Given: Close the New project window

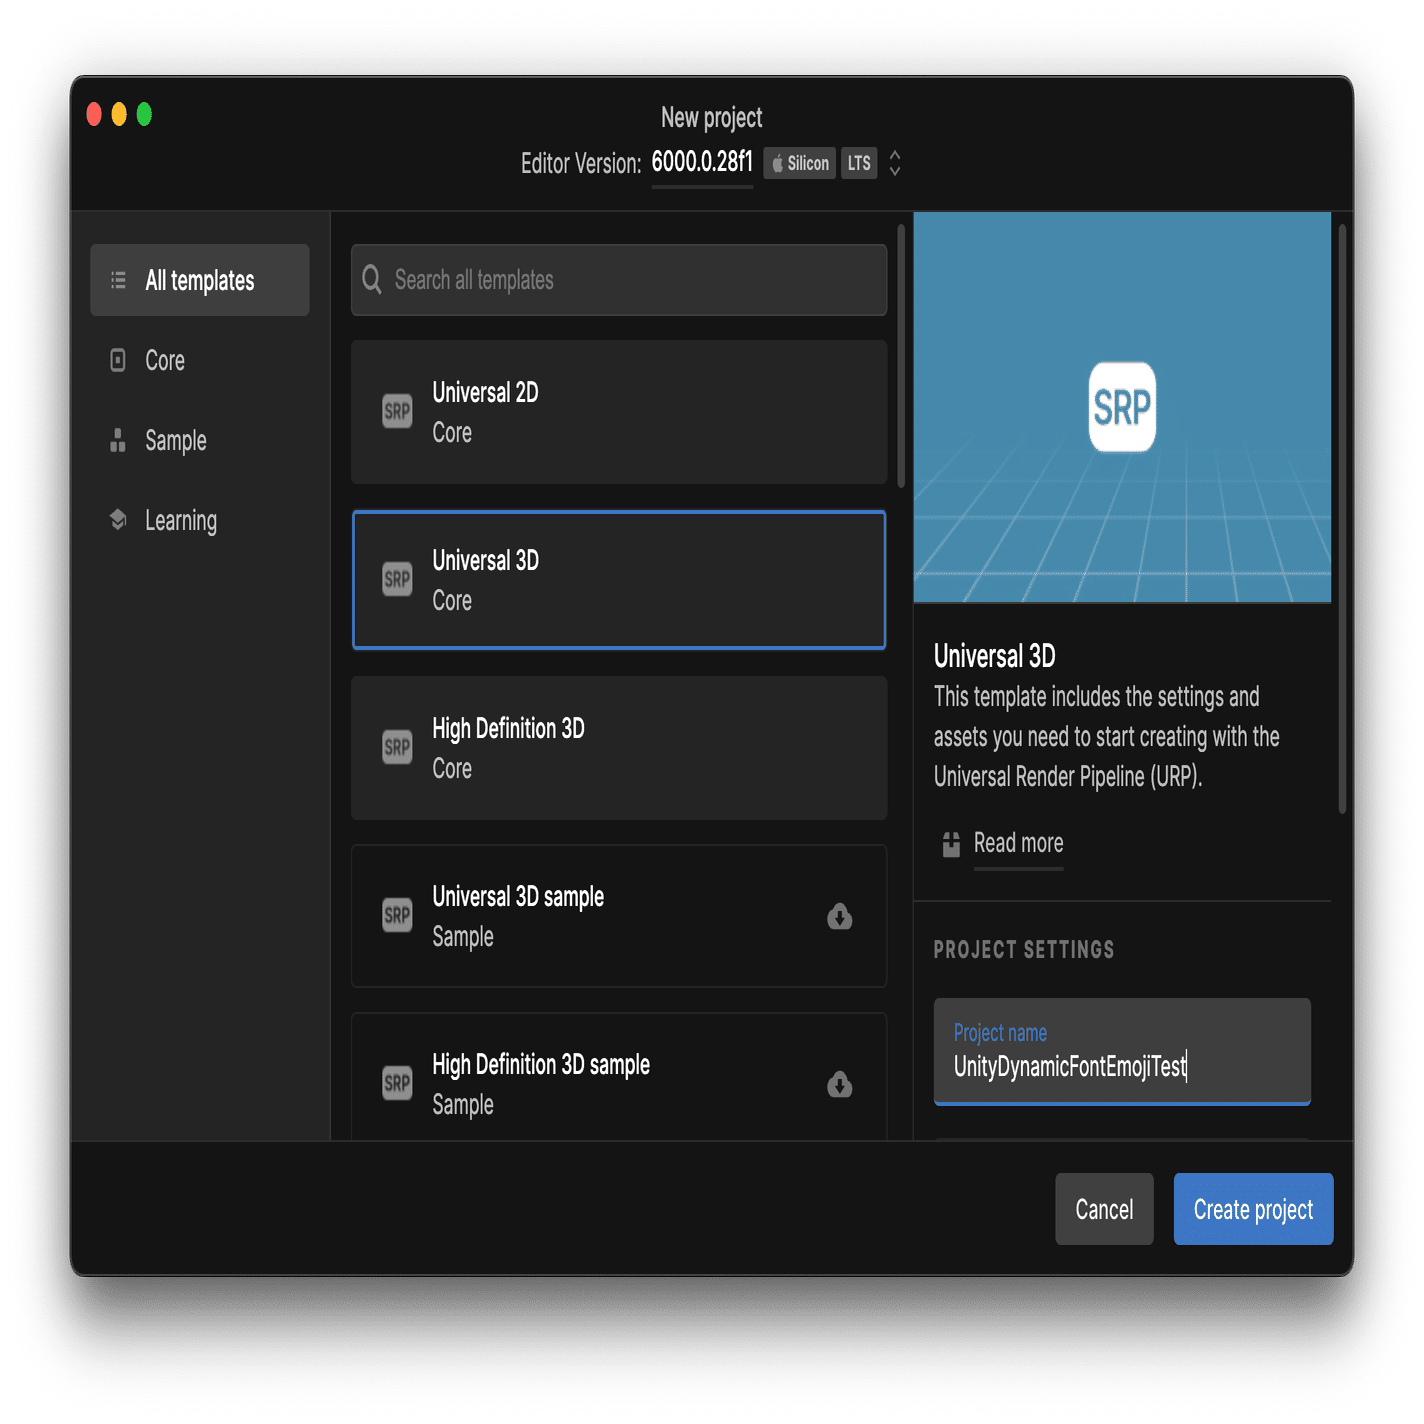Looking at the screenshot, I should (94, 114).
